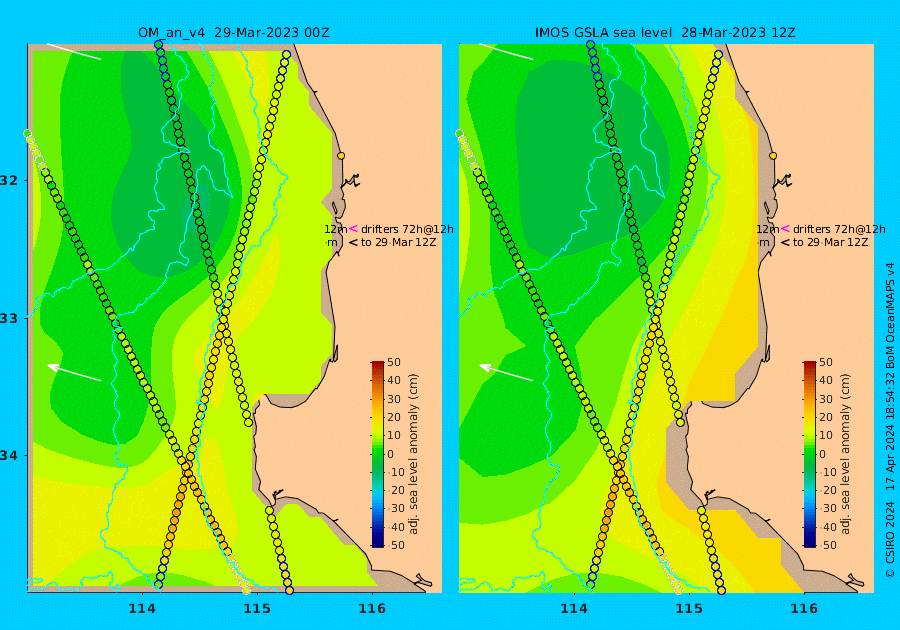Screen dimensions: 900x630
Task: Click 'drifters 72h@12h' legend text in right map
Action: tap(839, 229)
